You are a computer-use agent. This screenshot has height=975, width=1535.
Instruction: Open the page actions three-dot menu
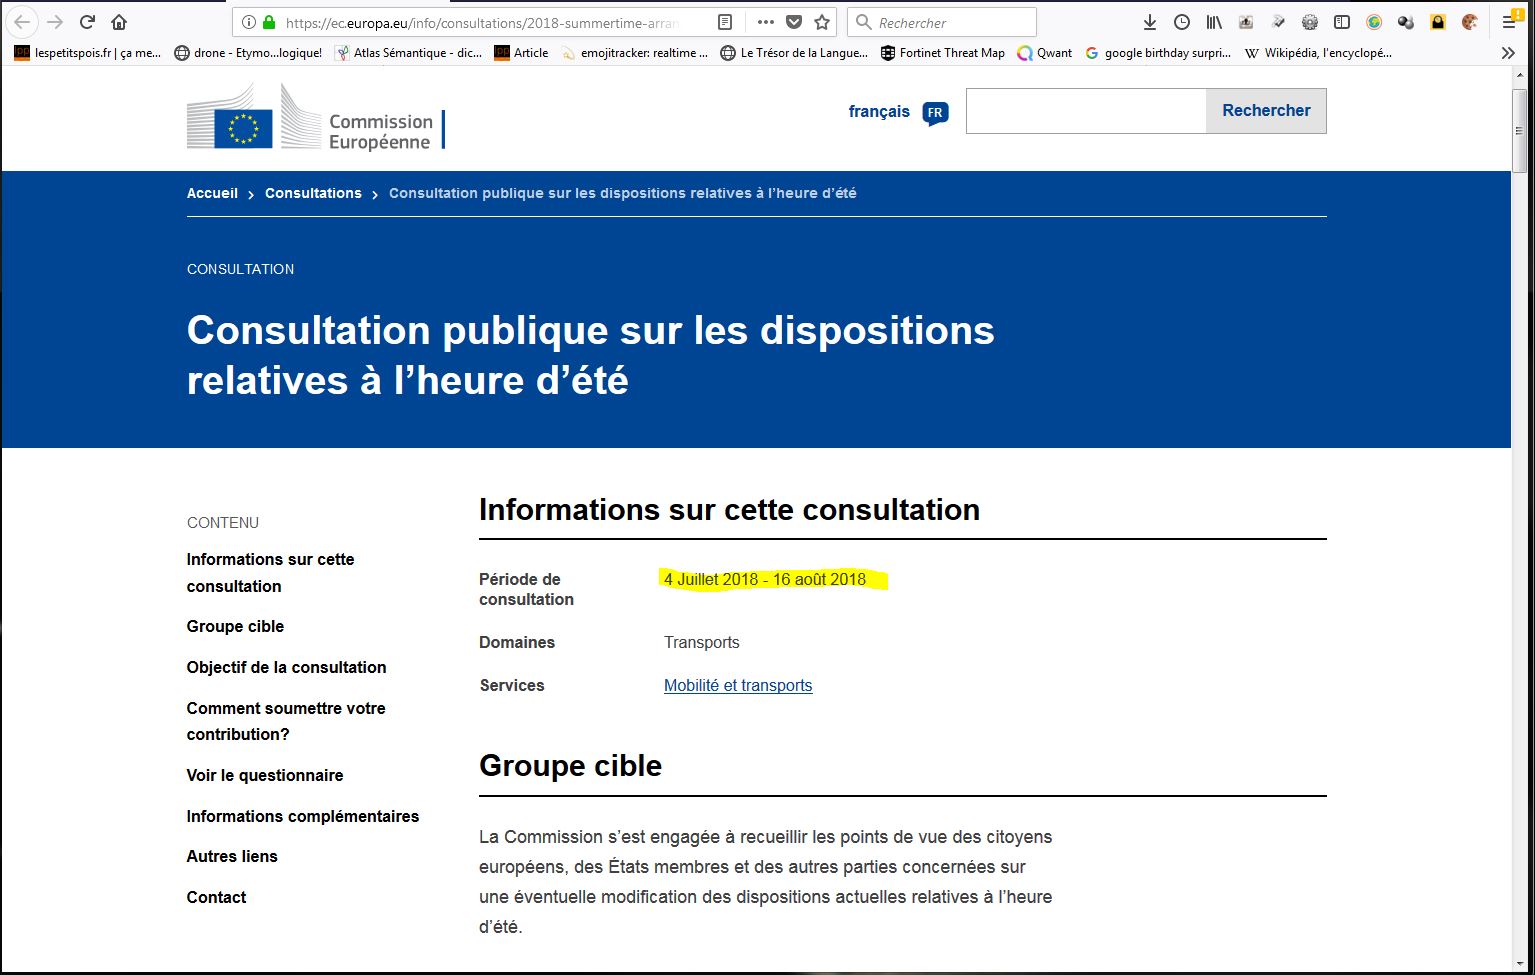coord(765,22)
